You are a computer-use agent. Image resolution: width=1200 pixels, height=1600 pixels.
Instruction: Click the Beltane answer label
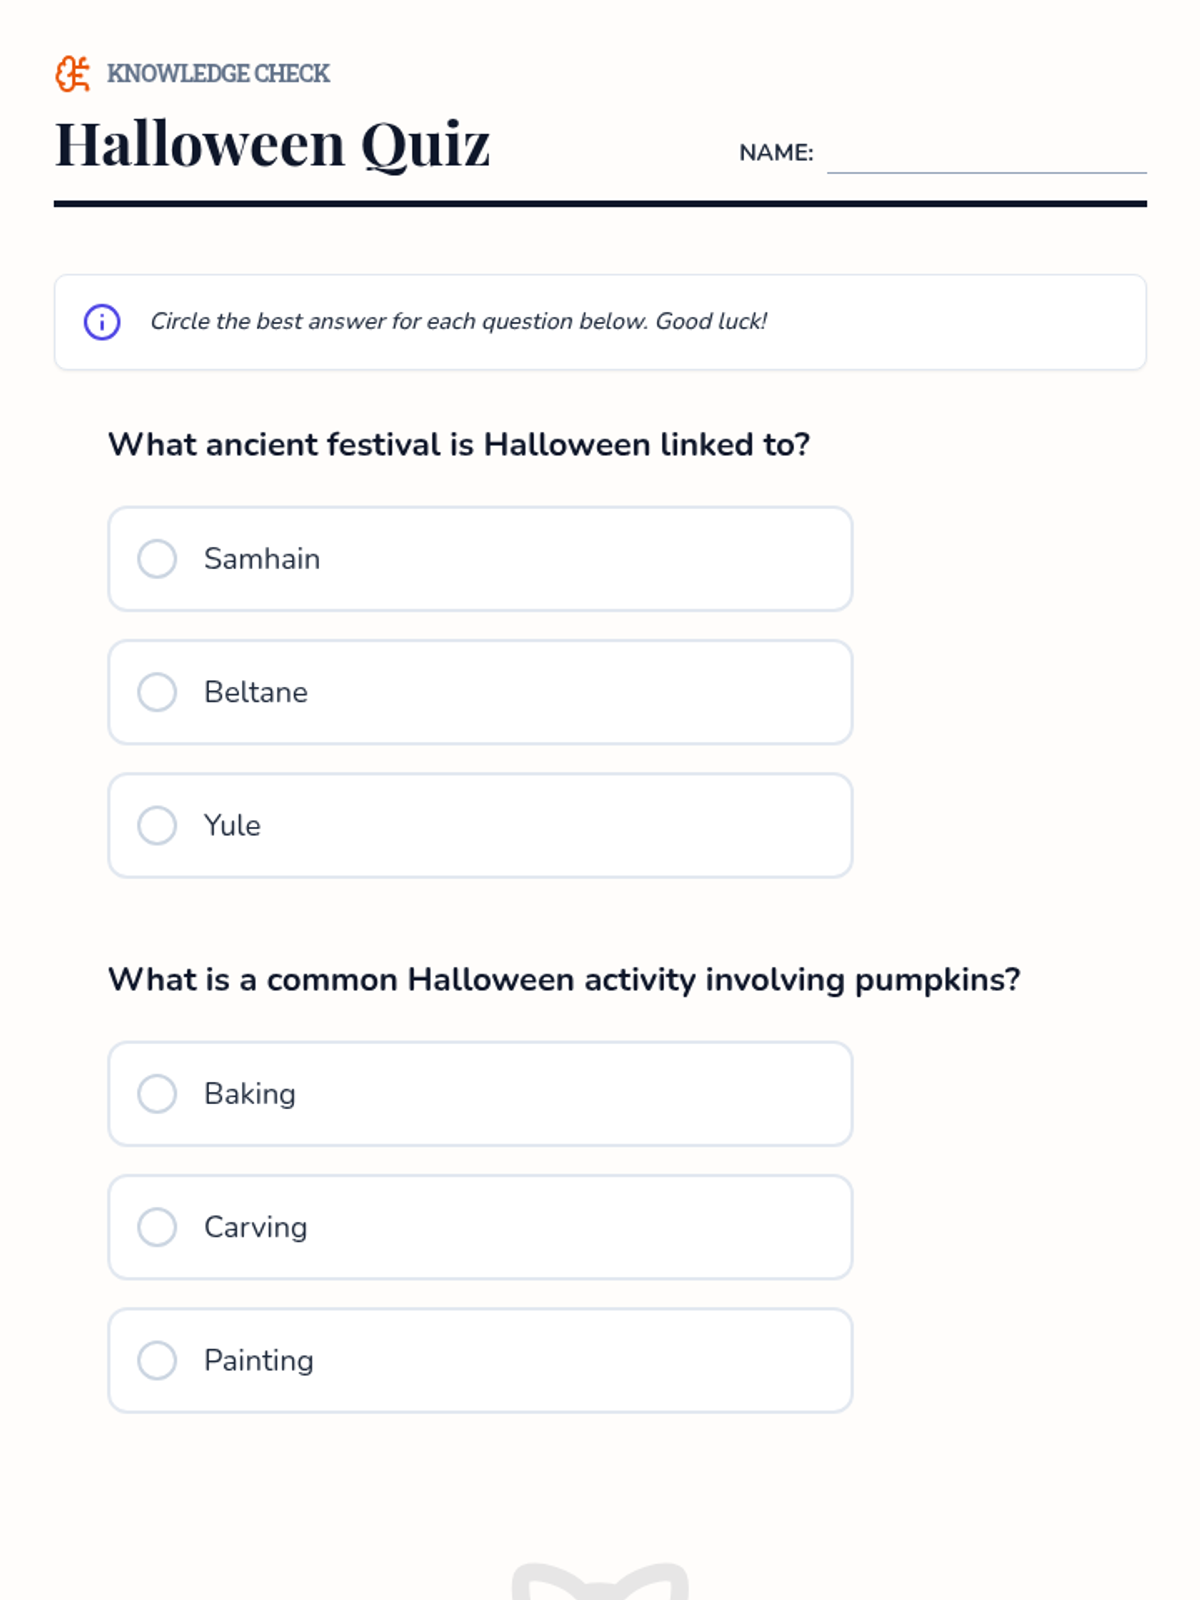(x=256, y=692)
